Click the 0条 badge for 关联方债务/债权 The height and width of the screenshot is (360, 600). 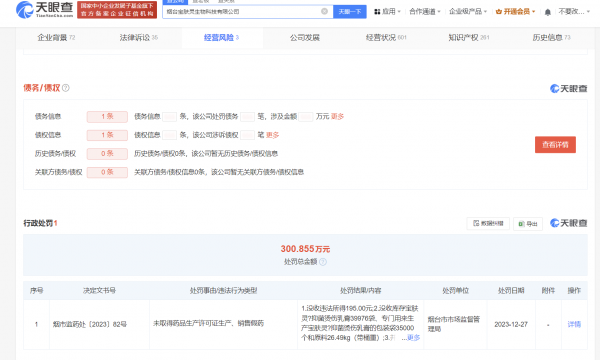point(107,172)
